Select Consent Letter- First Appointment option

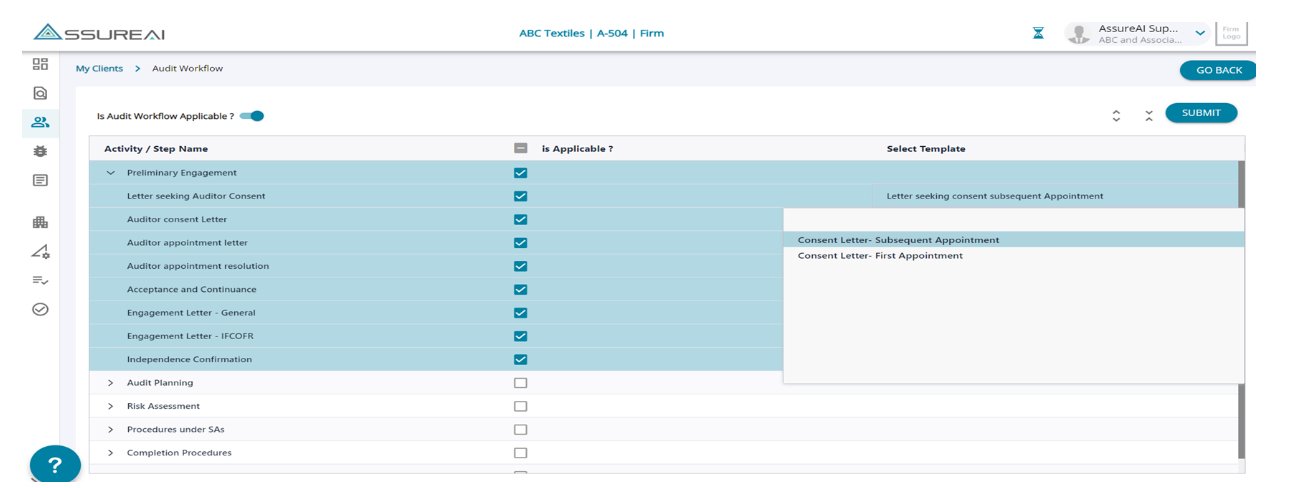coord(1014,256)
